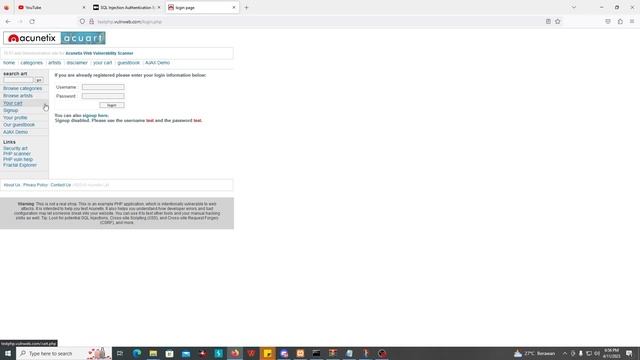Click the search art text box
640x360 pixels.
(x=18, y=80)
